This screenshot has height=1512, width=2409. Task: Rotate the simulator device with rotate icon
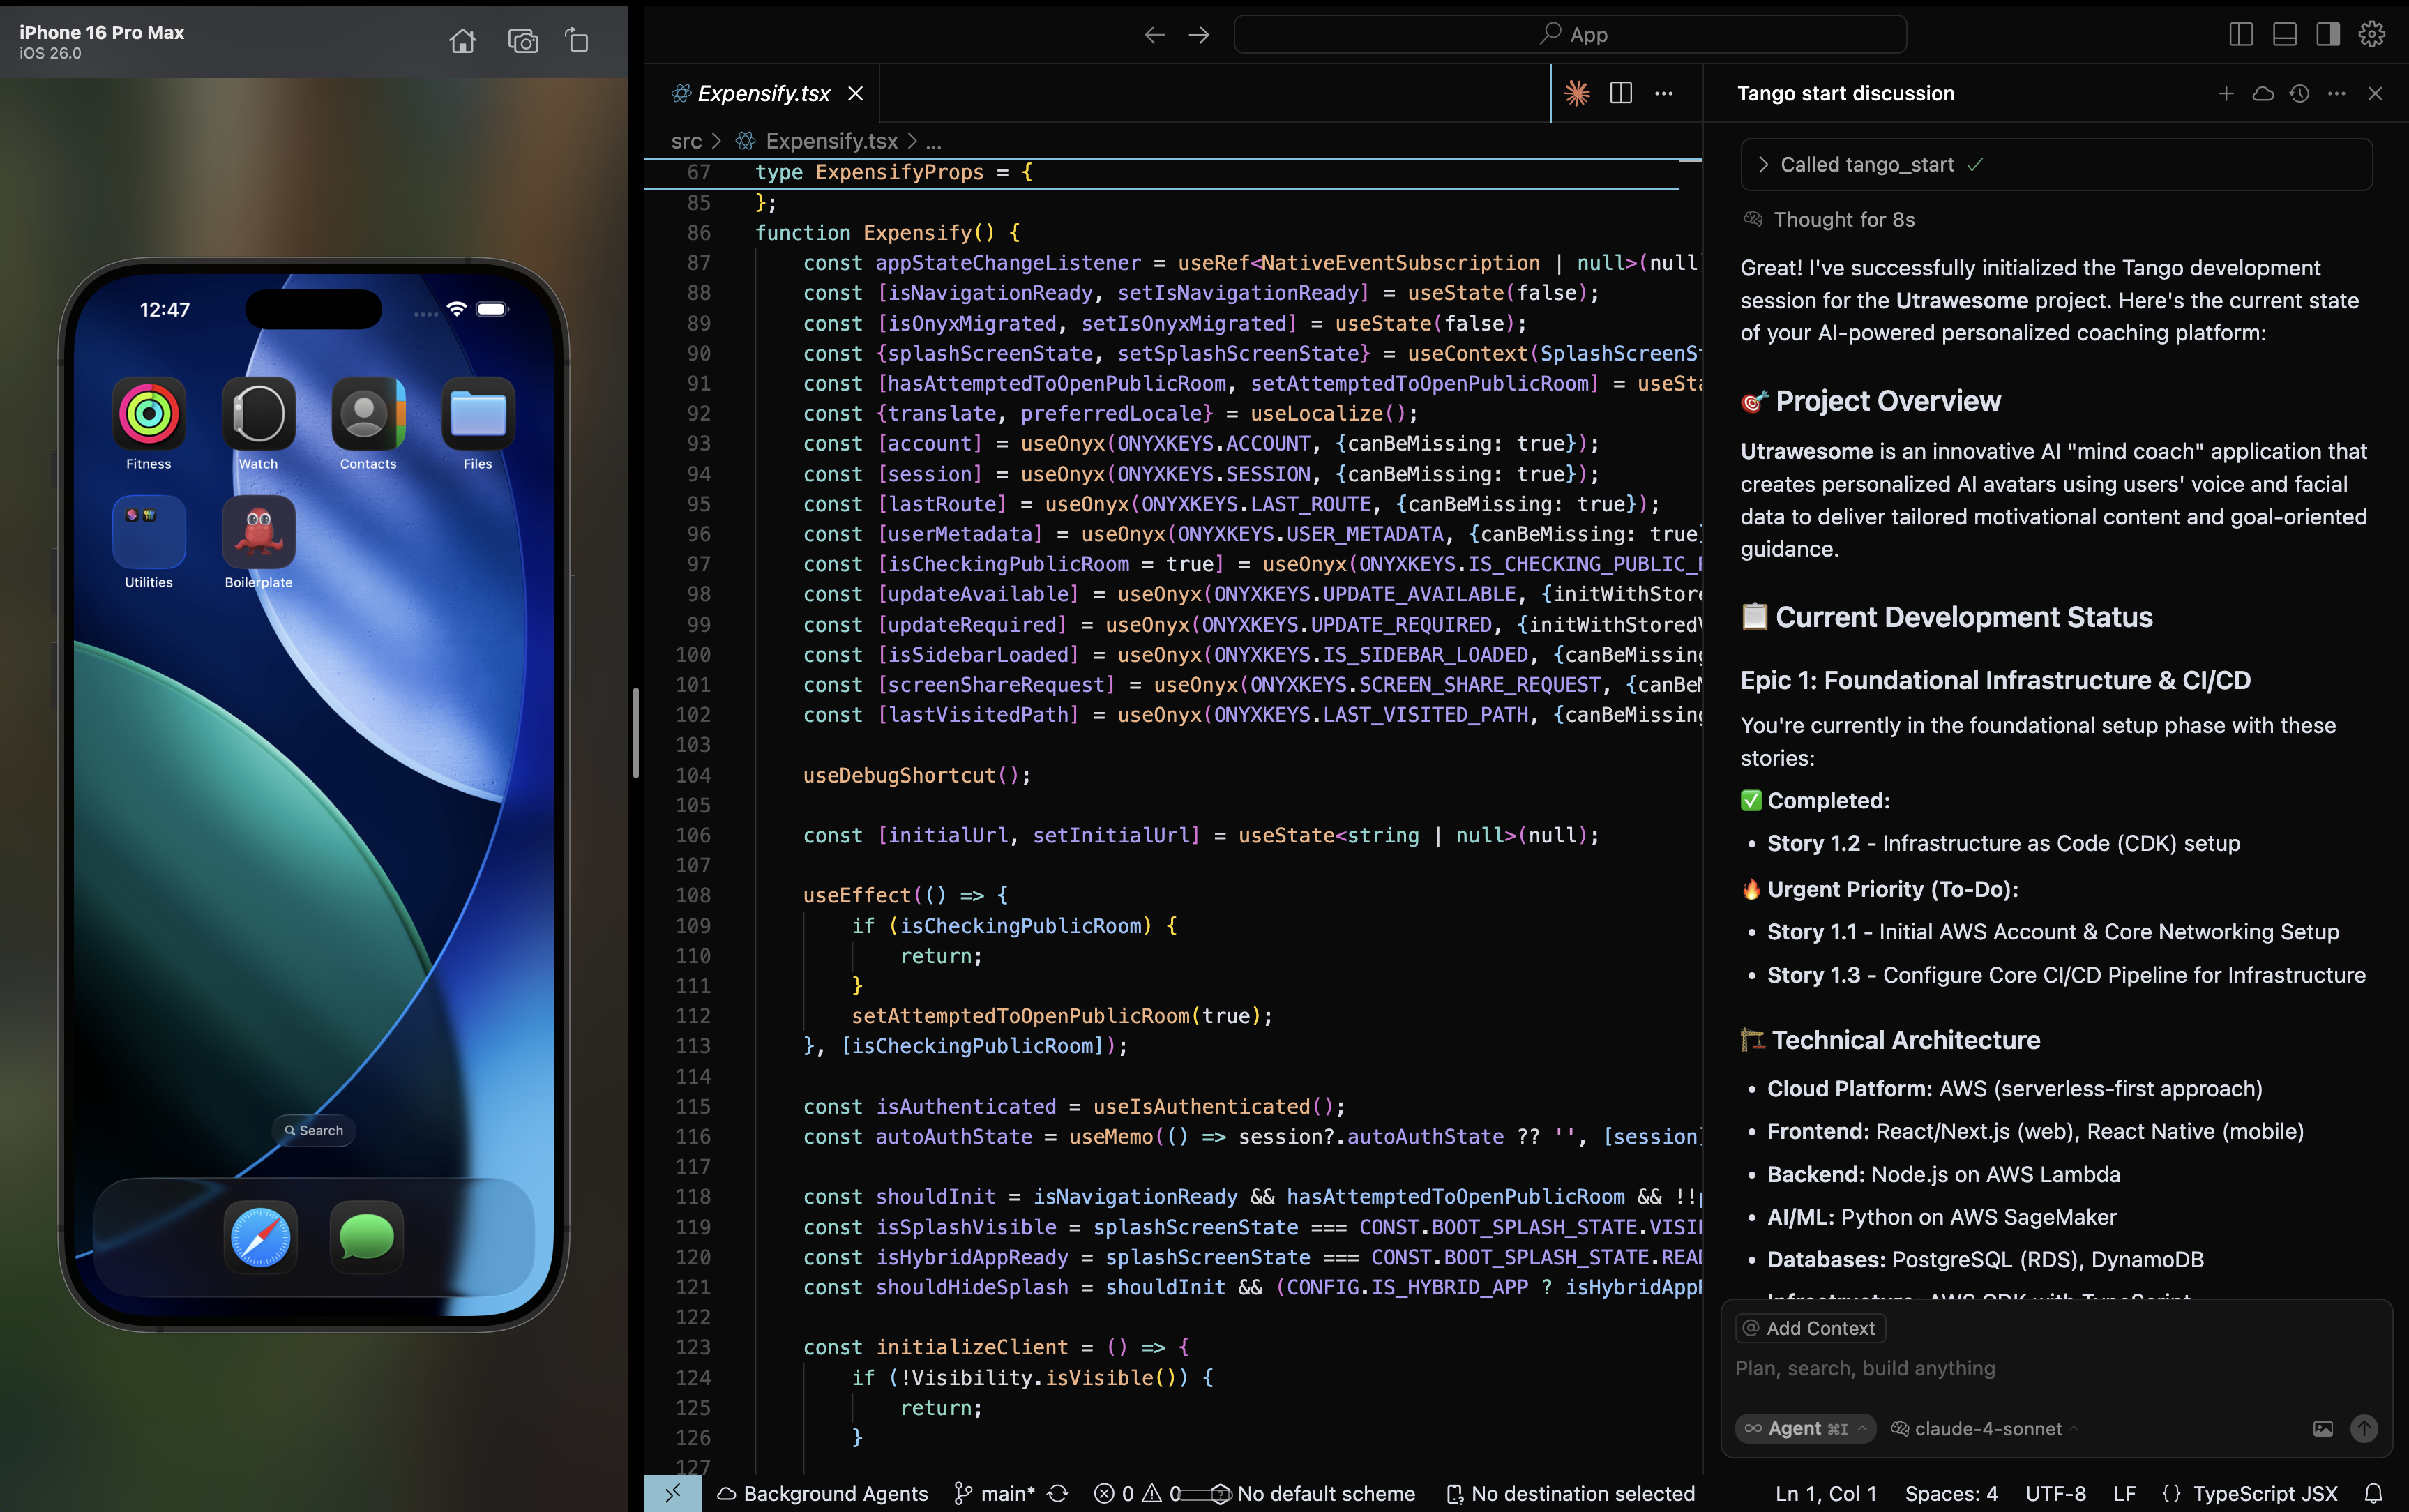coord(577,40)
